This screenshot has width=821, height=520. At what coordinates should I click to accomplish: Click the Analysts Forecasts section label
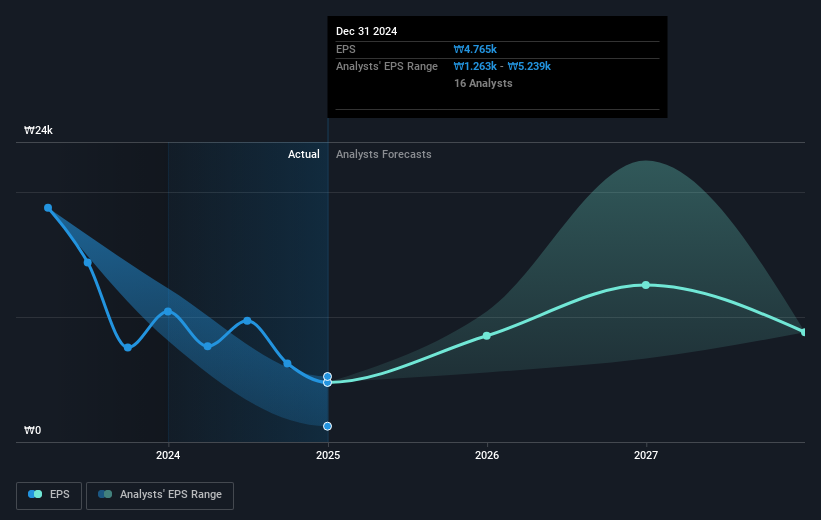tap(384, 154)
